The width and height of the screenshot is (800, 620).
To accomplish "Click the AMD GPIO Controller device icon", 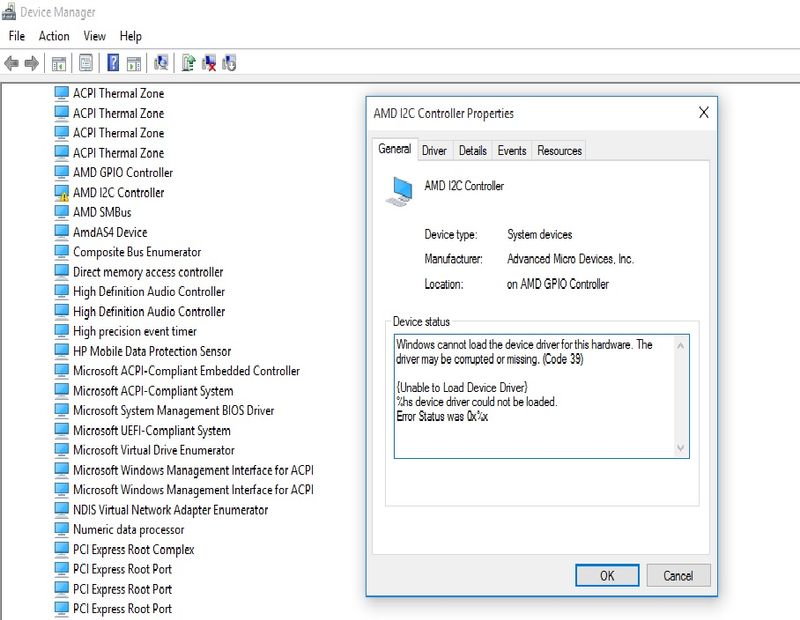I will [61, 172].
